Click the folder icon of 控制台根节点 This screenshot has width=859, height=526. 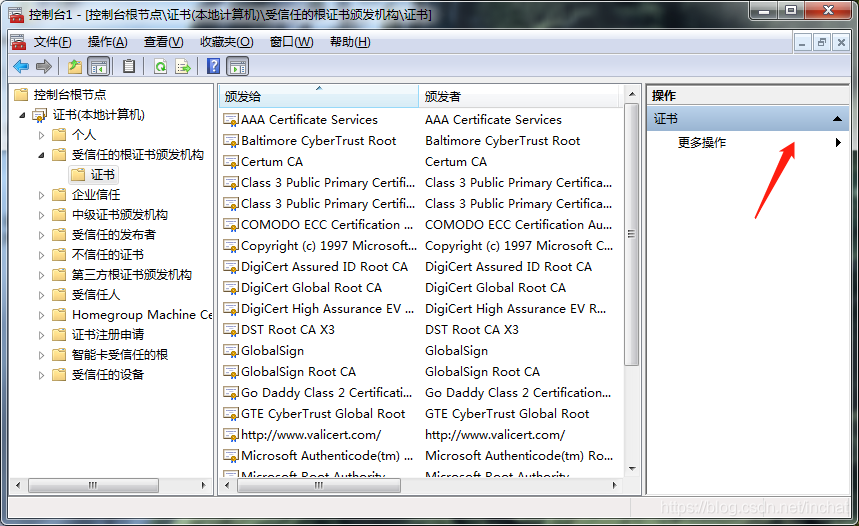pos(21,94)
